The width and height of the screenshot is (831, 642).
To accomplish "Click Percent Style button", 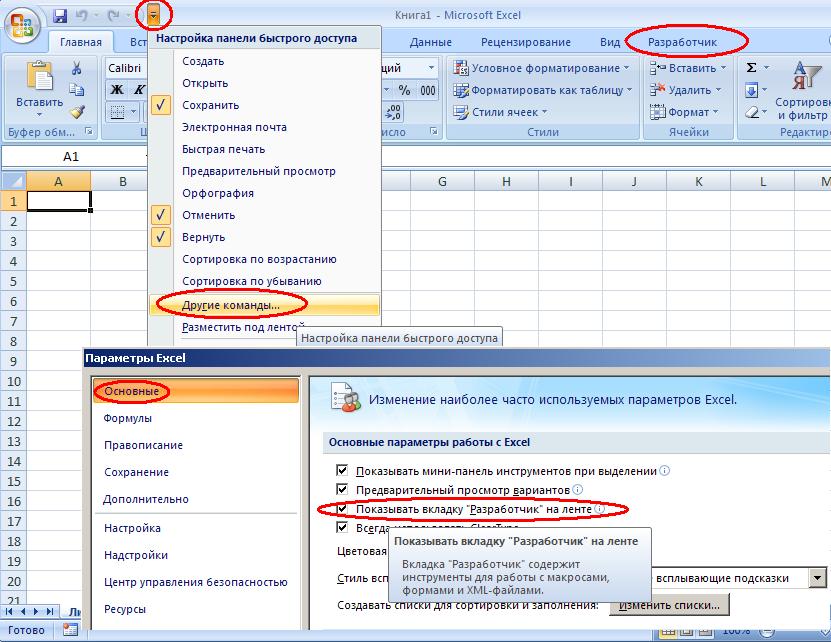I will tap(404, 90).
